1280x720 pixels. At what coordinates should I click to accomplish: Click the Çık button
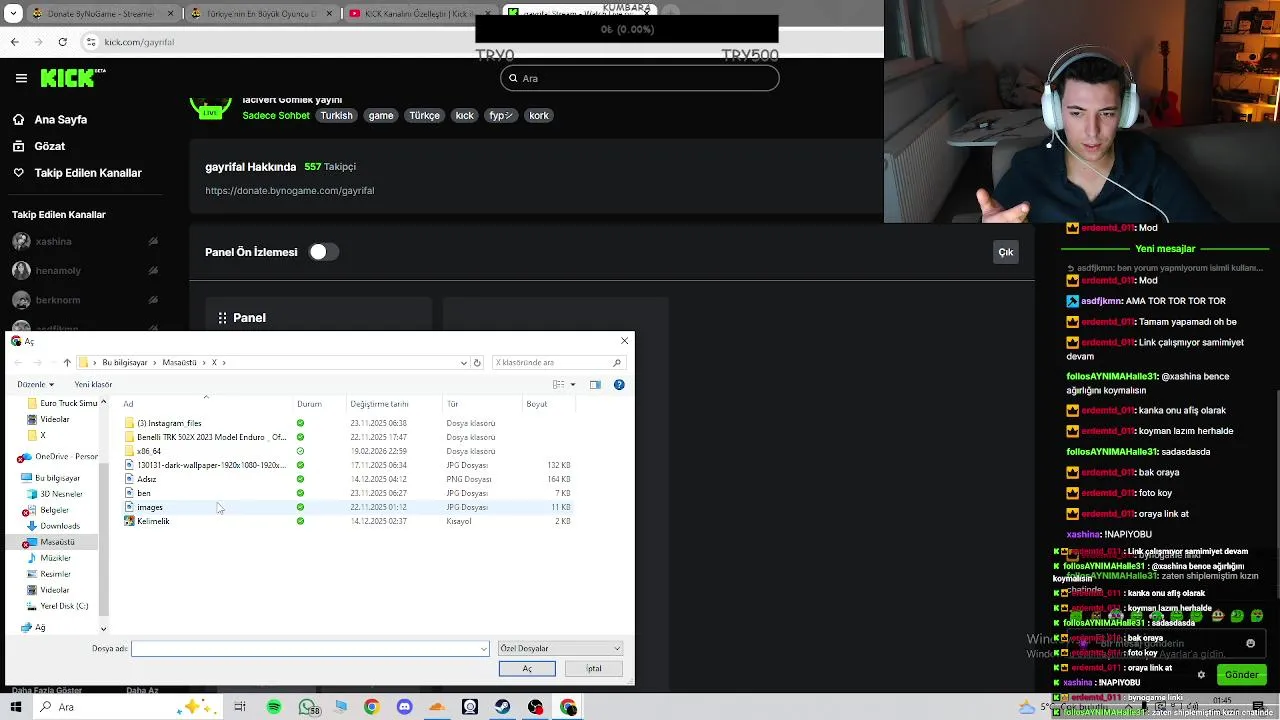tap(1006, 252)
